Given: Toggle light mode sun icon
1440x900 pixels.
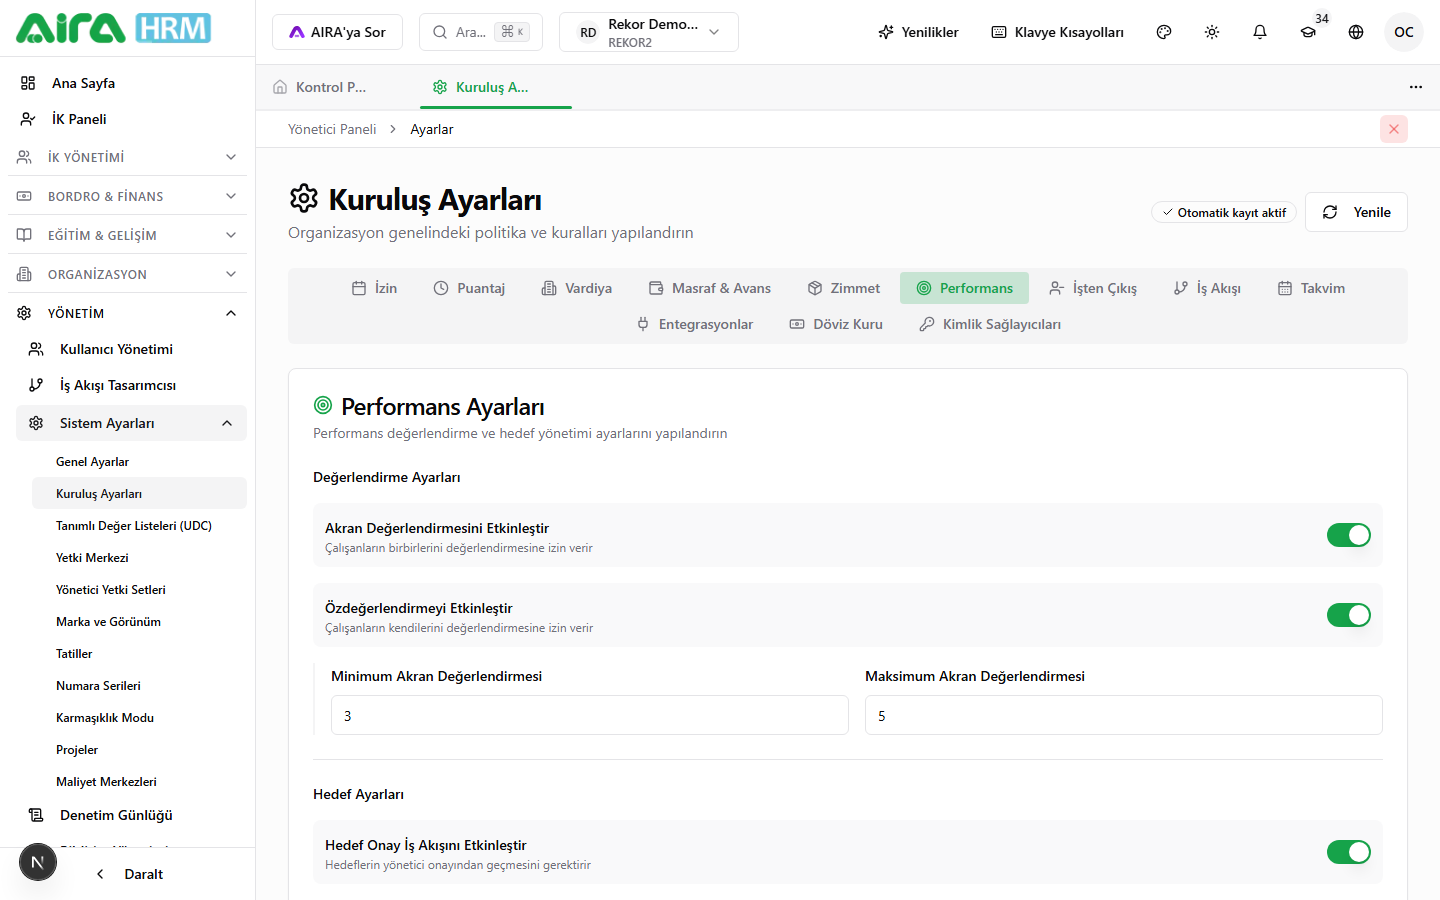Looking at the screenshot, I should 1212,32.
